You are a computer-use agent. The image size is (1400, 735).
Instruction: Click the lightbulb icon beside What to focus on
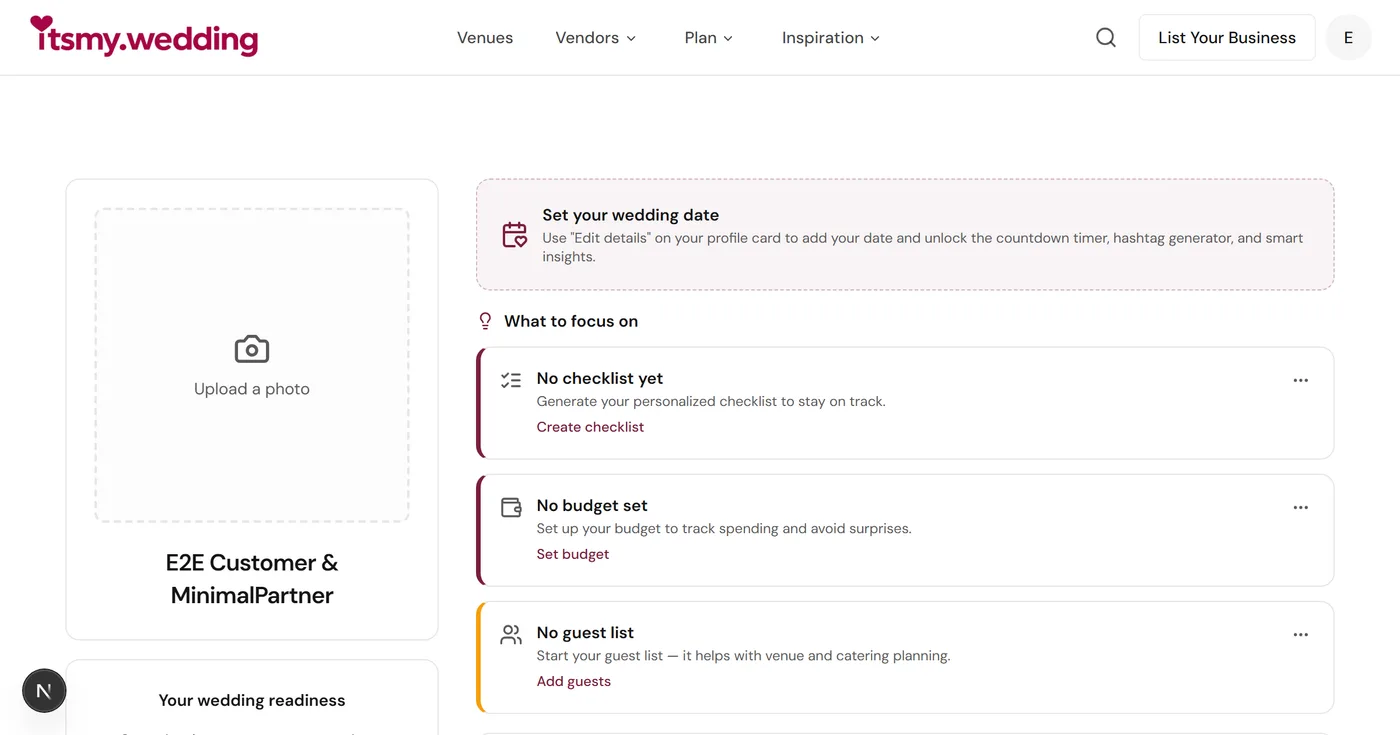pyautogui.click(x=485, y=320)
